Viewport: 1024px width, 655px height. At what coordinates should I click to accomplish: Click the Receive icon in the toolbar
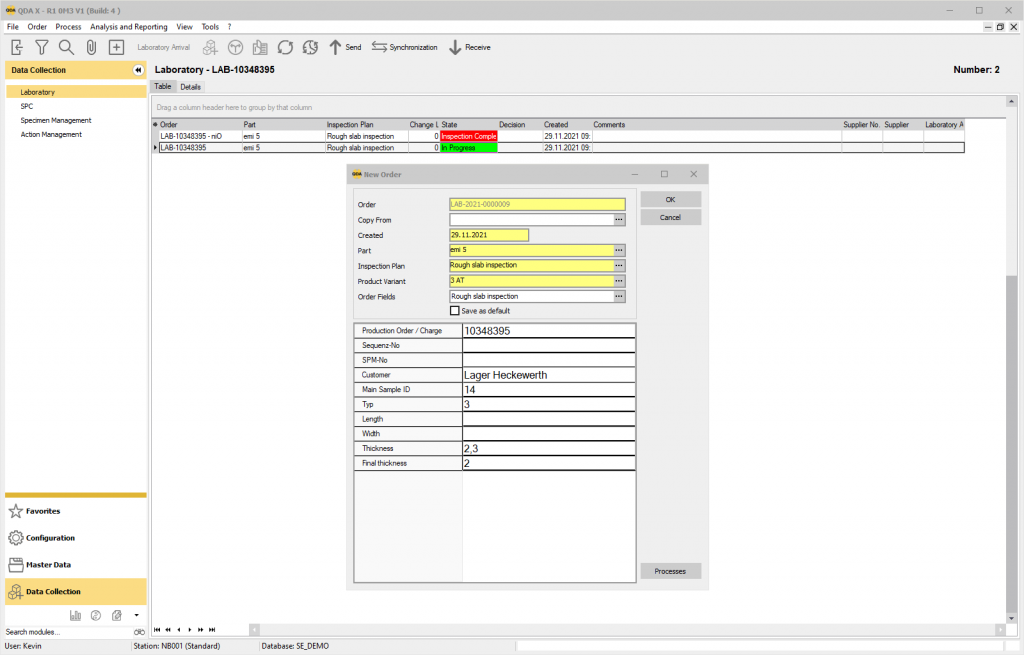[x=469, y=46]
